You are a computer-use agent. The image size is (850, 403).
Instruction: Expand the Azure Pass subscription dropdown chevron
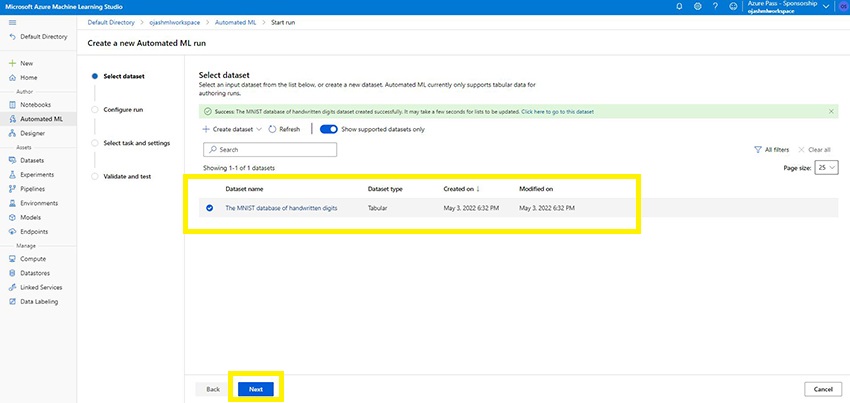click(826, 7)
